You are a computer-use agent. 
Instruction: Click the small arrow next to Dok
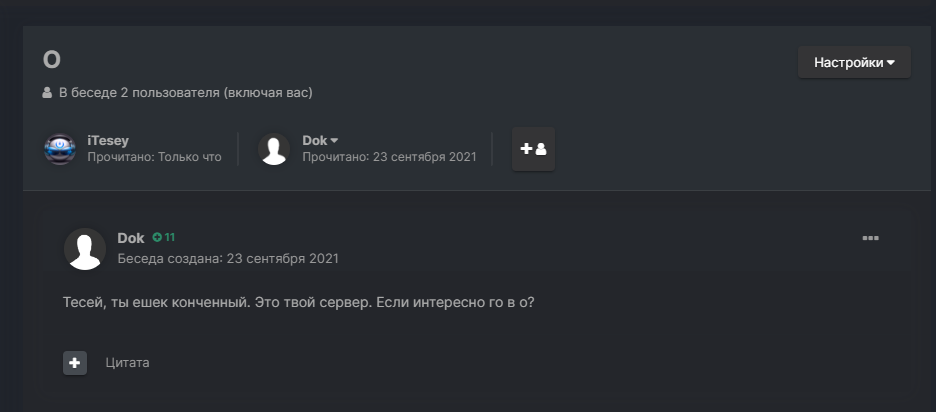(334, 141)
